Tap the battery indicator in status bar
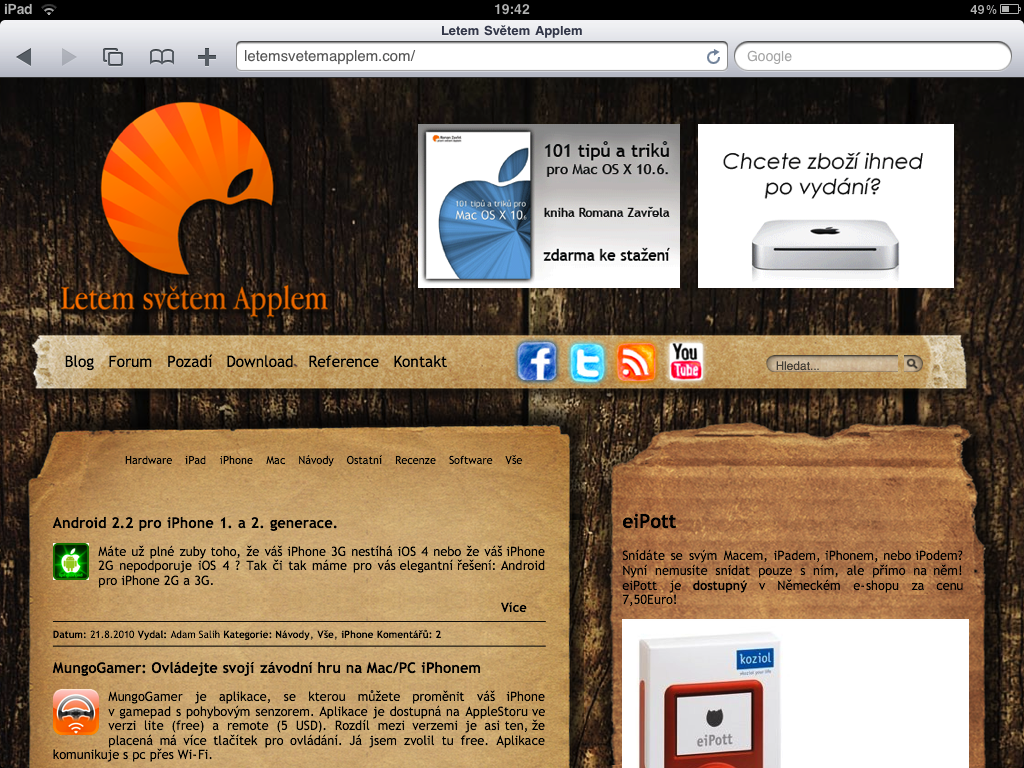1024x768 pixels. coord(1010,9)
